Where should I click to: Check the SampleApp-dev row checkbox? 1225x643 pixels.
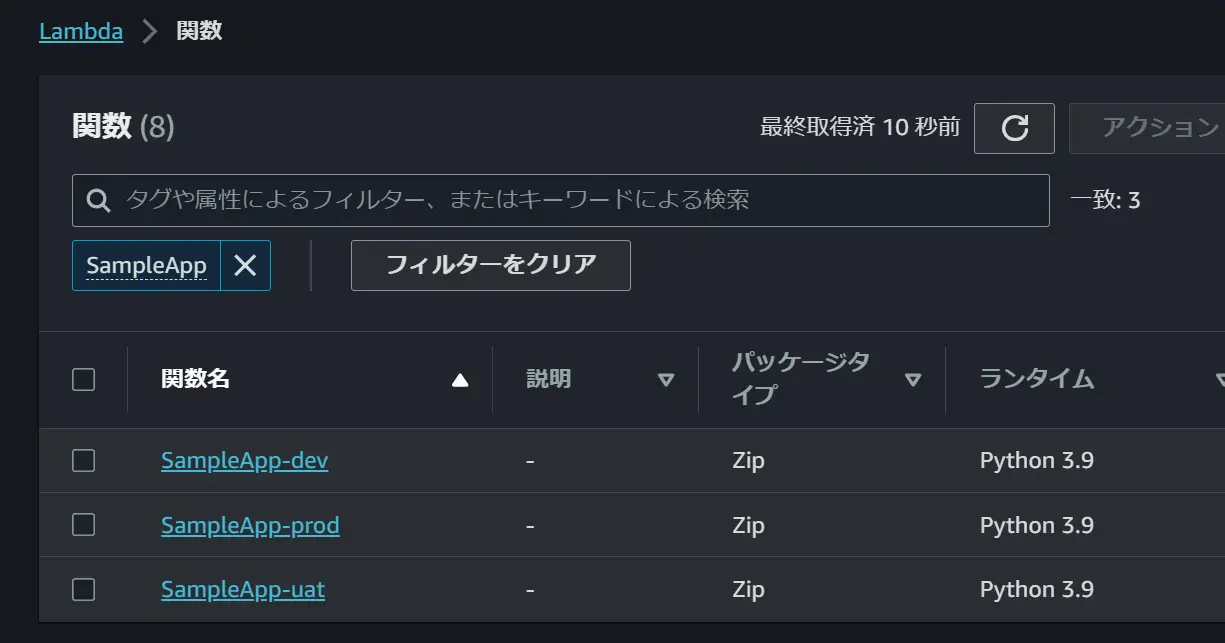click(x=84, y=460)
